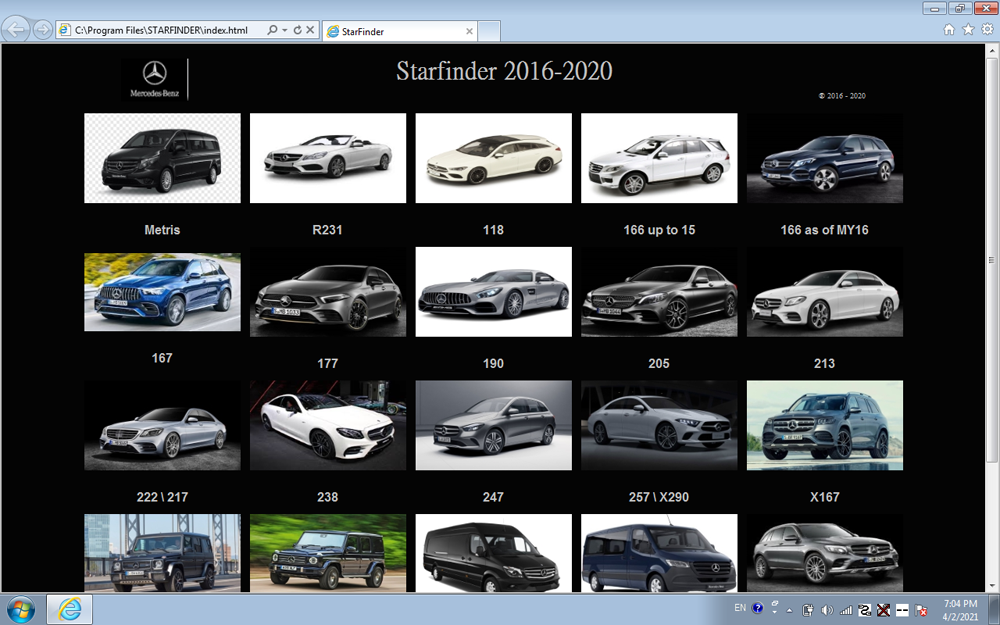Choose the 166 up to 15 car image
Image resolution: width=1000 pixels, height=625 pixels.
coord(659,158)
